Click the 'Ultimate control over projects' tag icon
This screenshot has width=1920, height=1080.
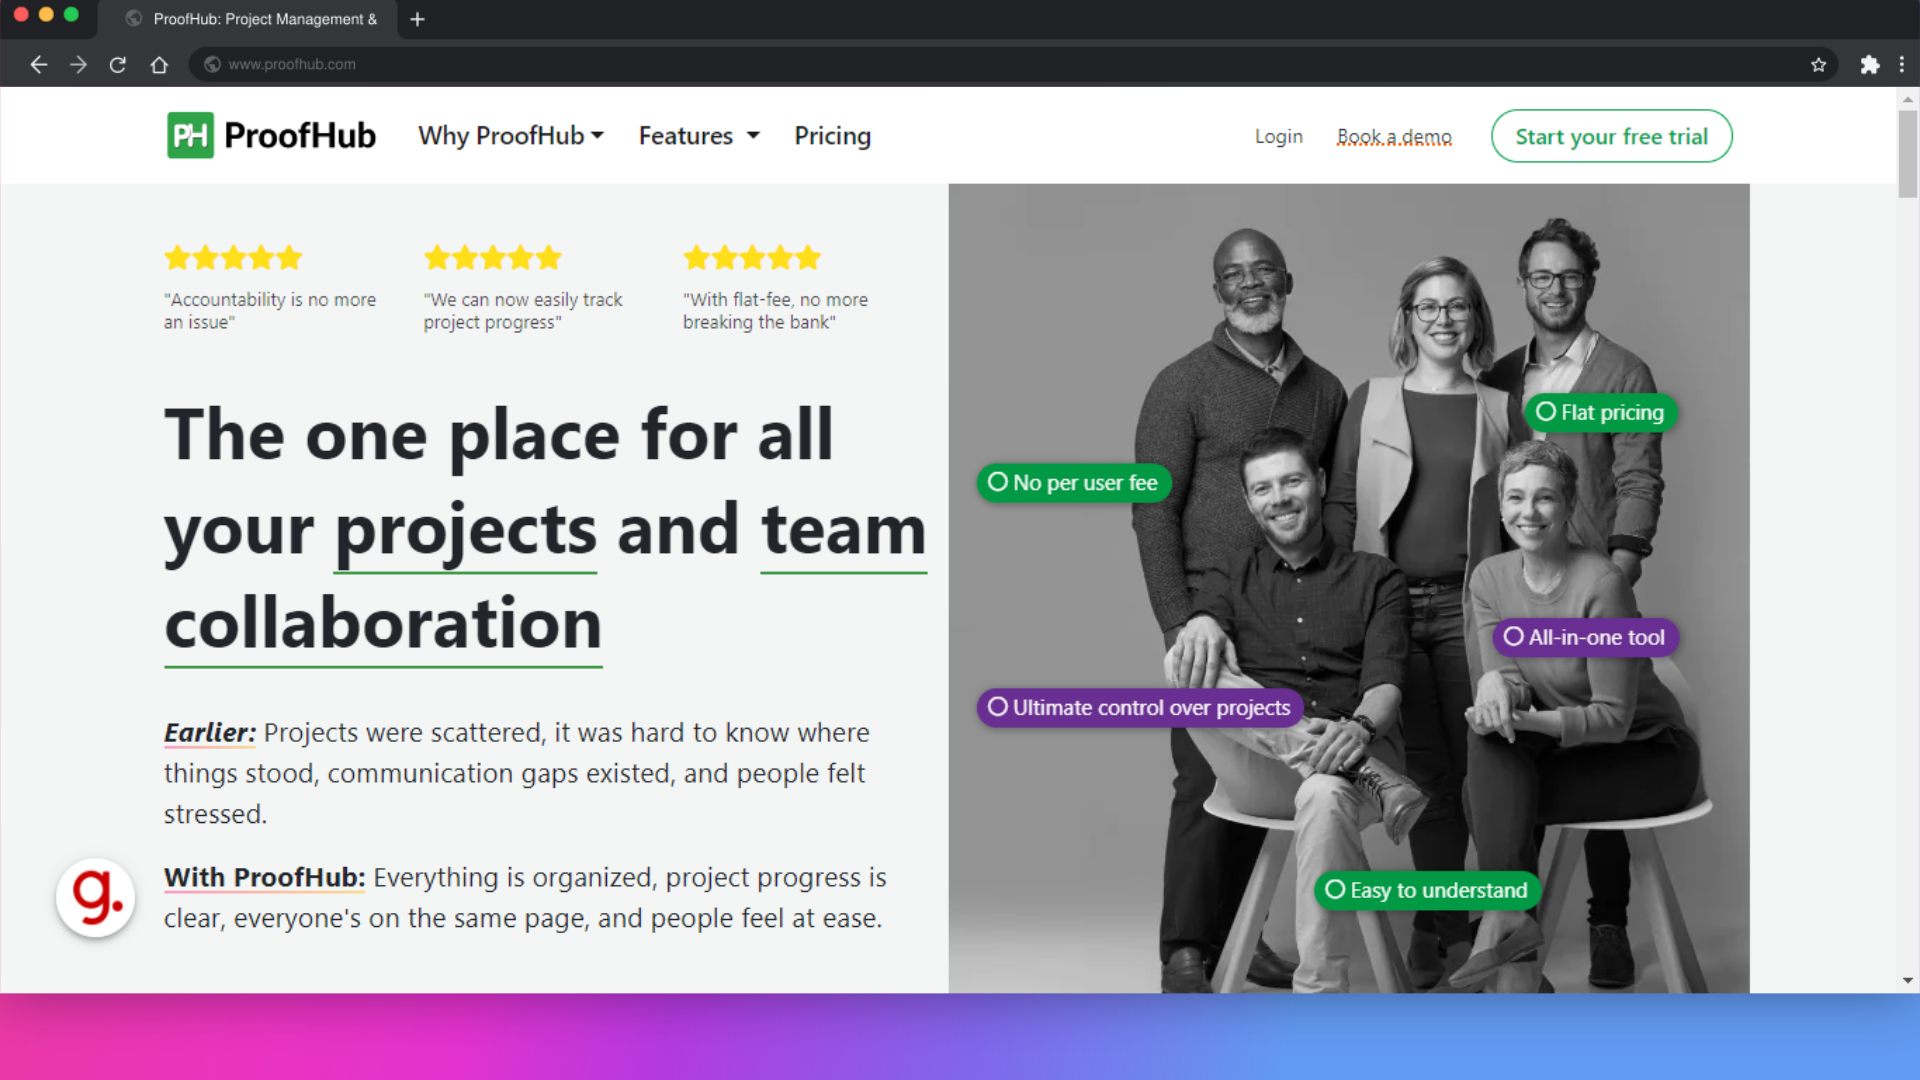click(x=997, y=707)
